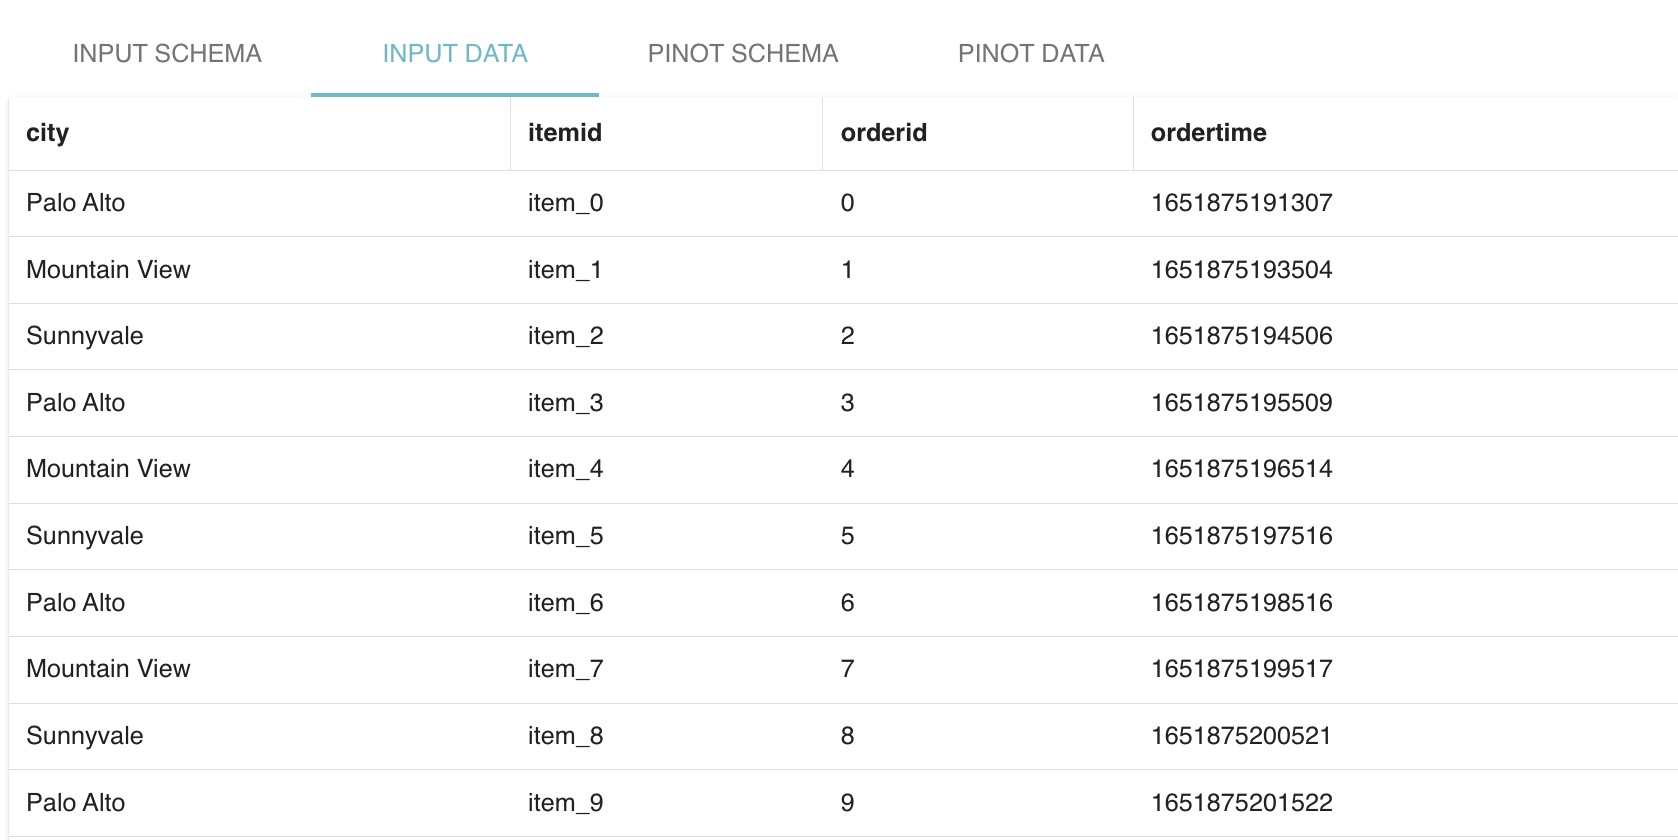This screenshot has width=1678, height=840.
Task: Switch to the INPUT SCHEMA tab
Action: click(167, 53)
